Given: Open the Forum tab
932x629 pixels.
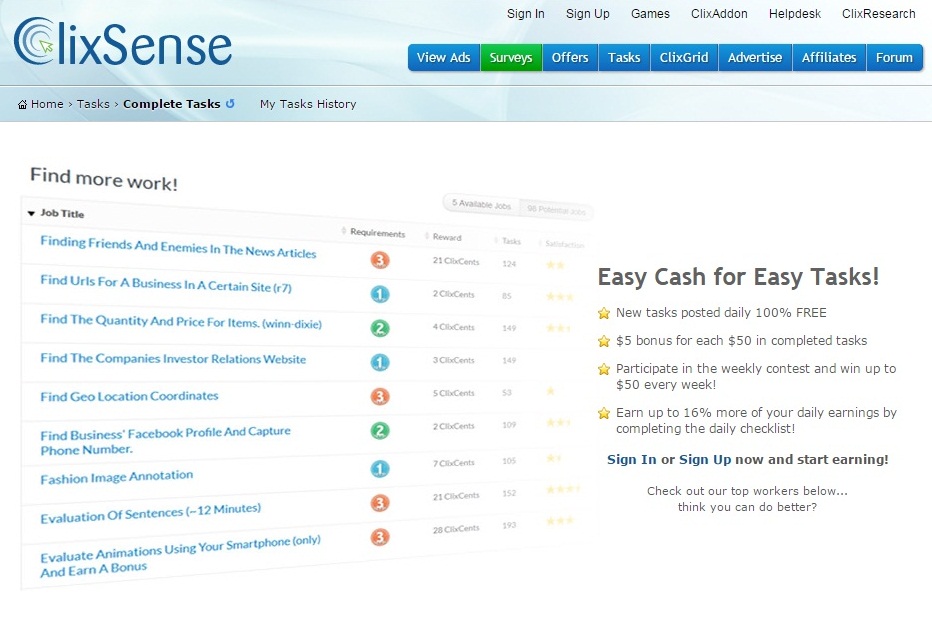Looking at the screenshot, I should point(894,58).
